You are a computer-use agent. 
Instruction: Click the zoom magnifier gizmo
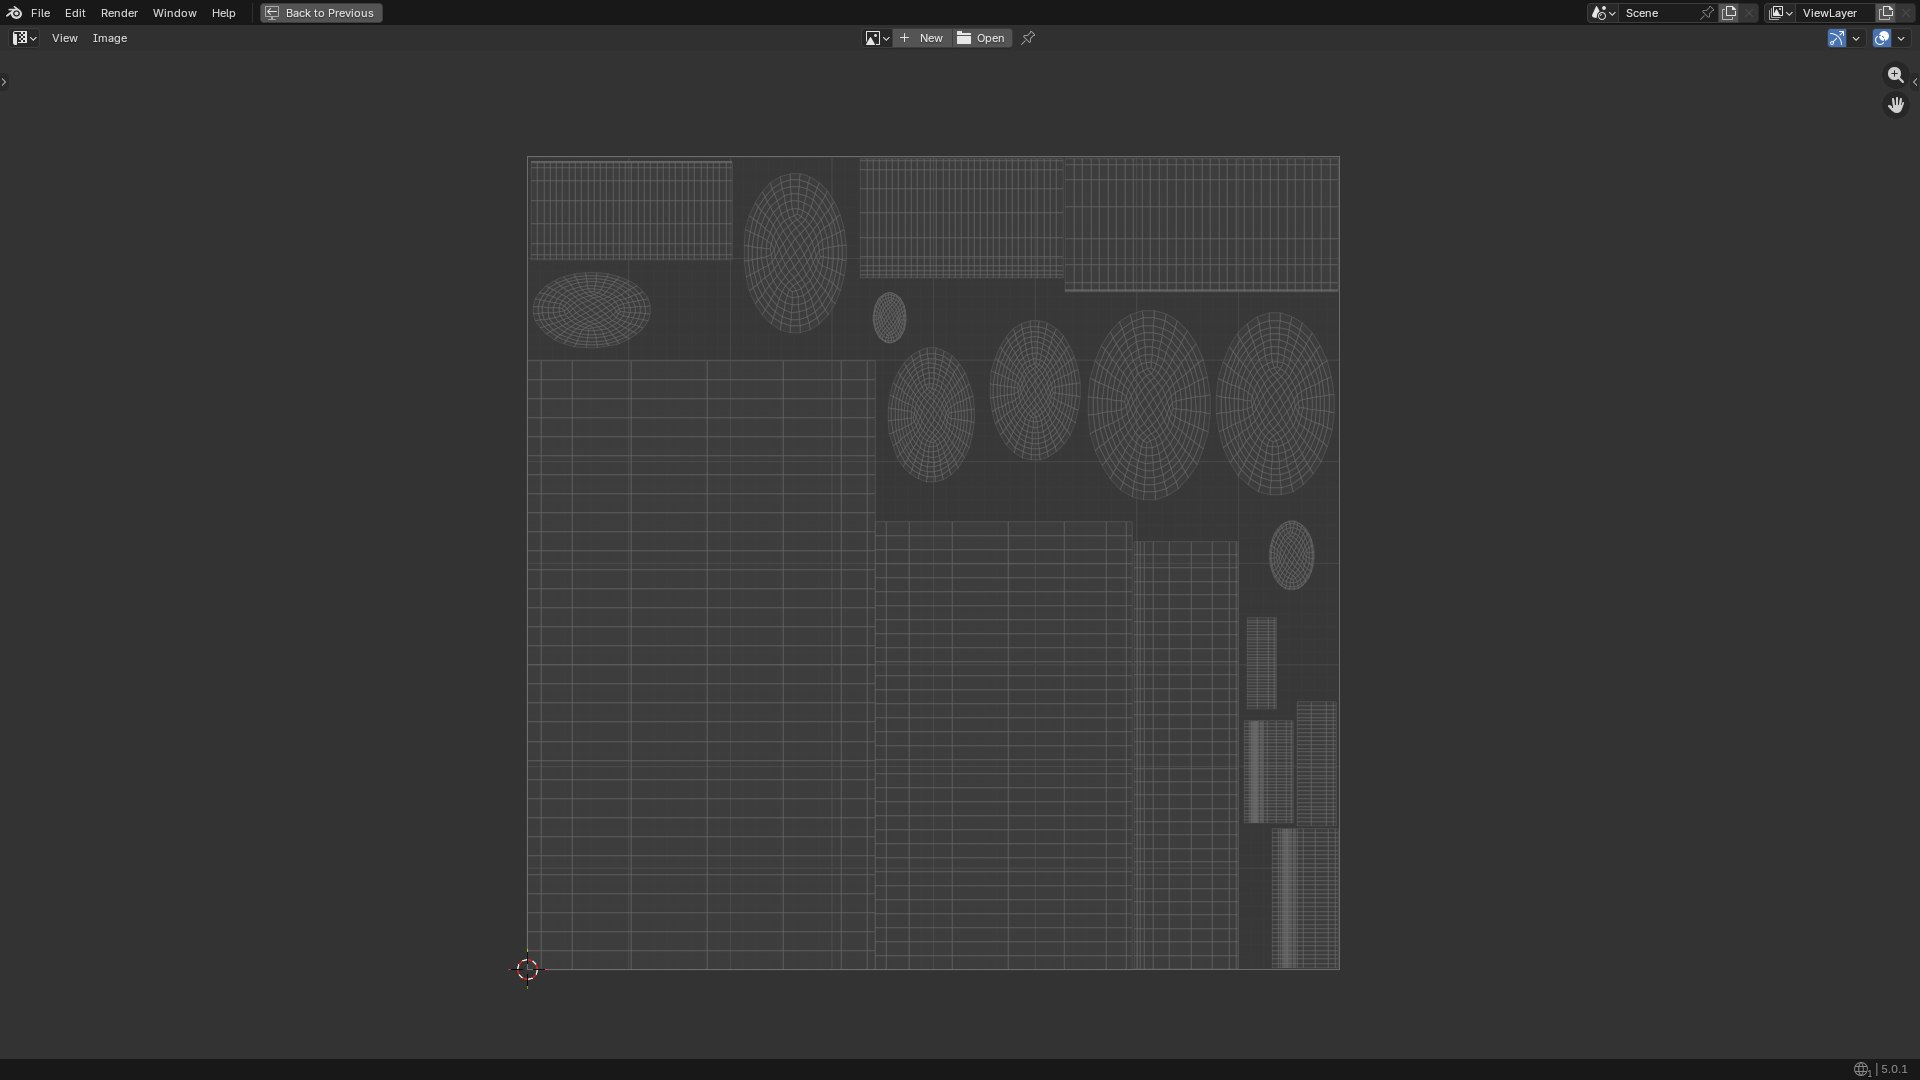(x=1896, y=75)
